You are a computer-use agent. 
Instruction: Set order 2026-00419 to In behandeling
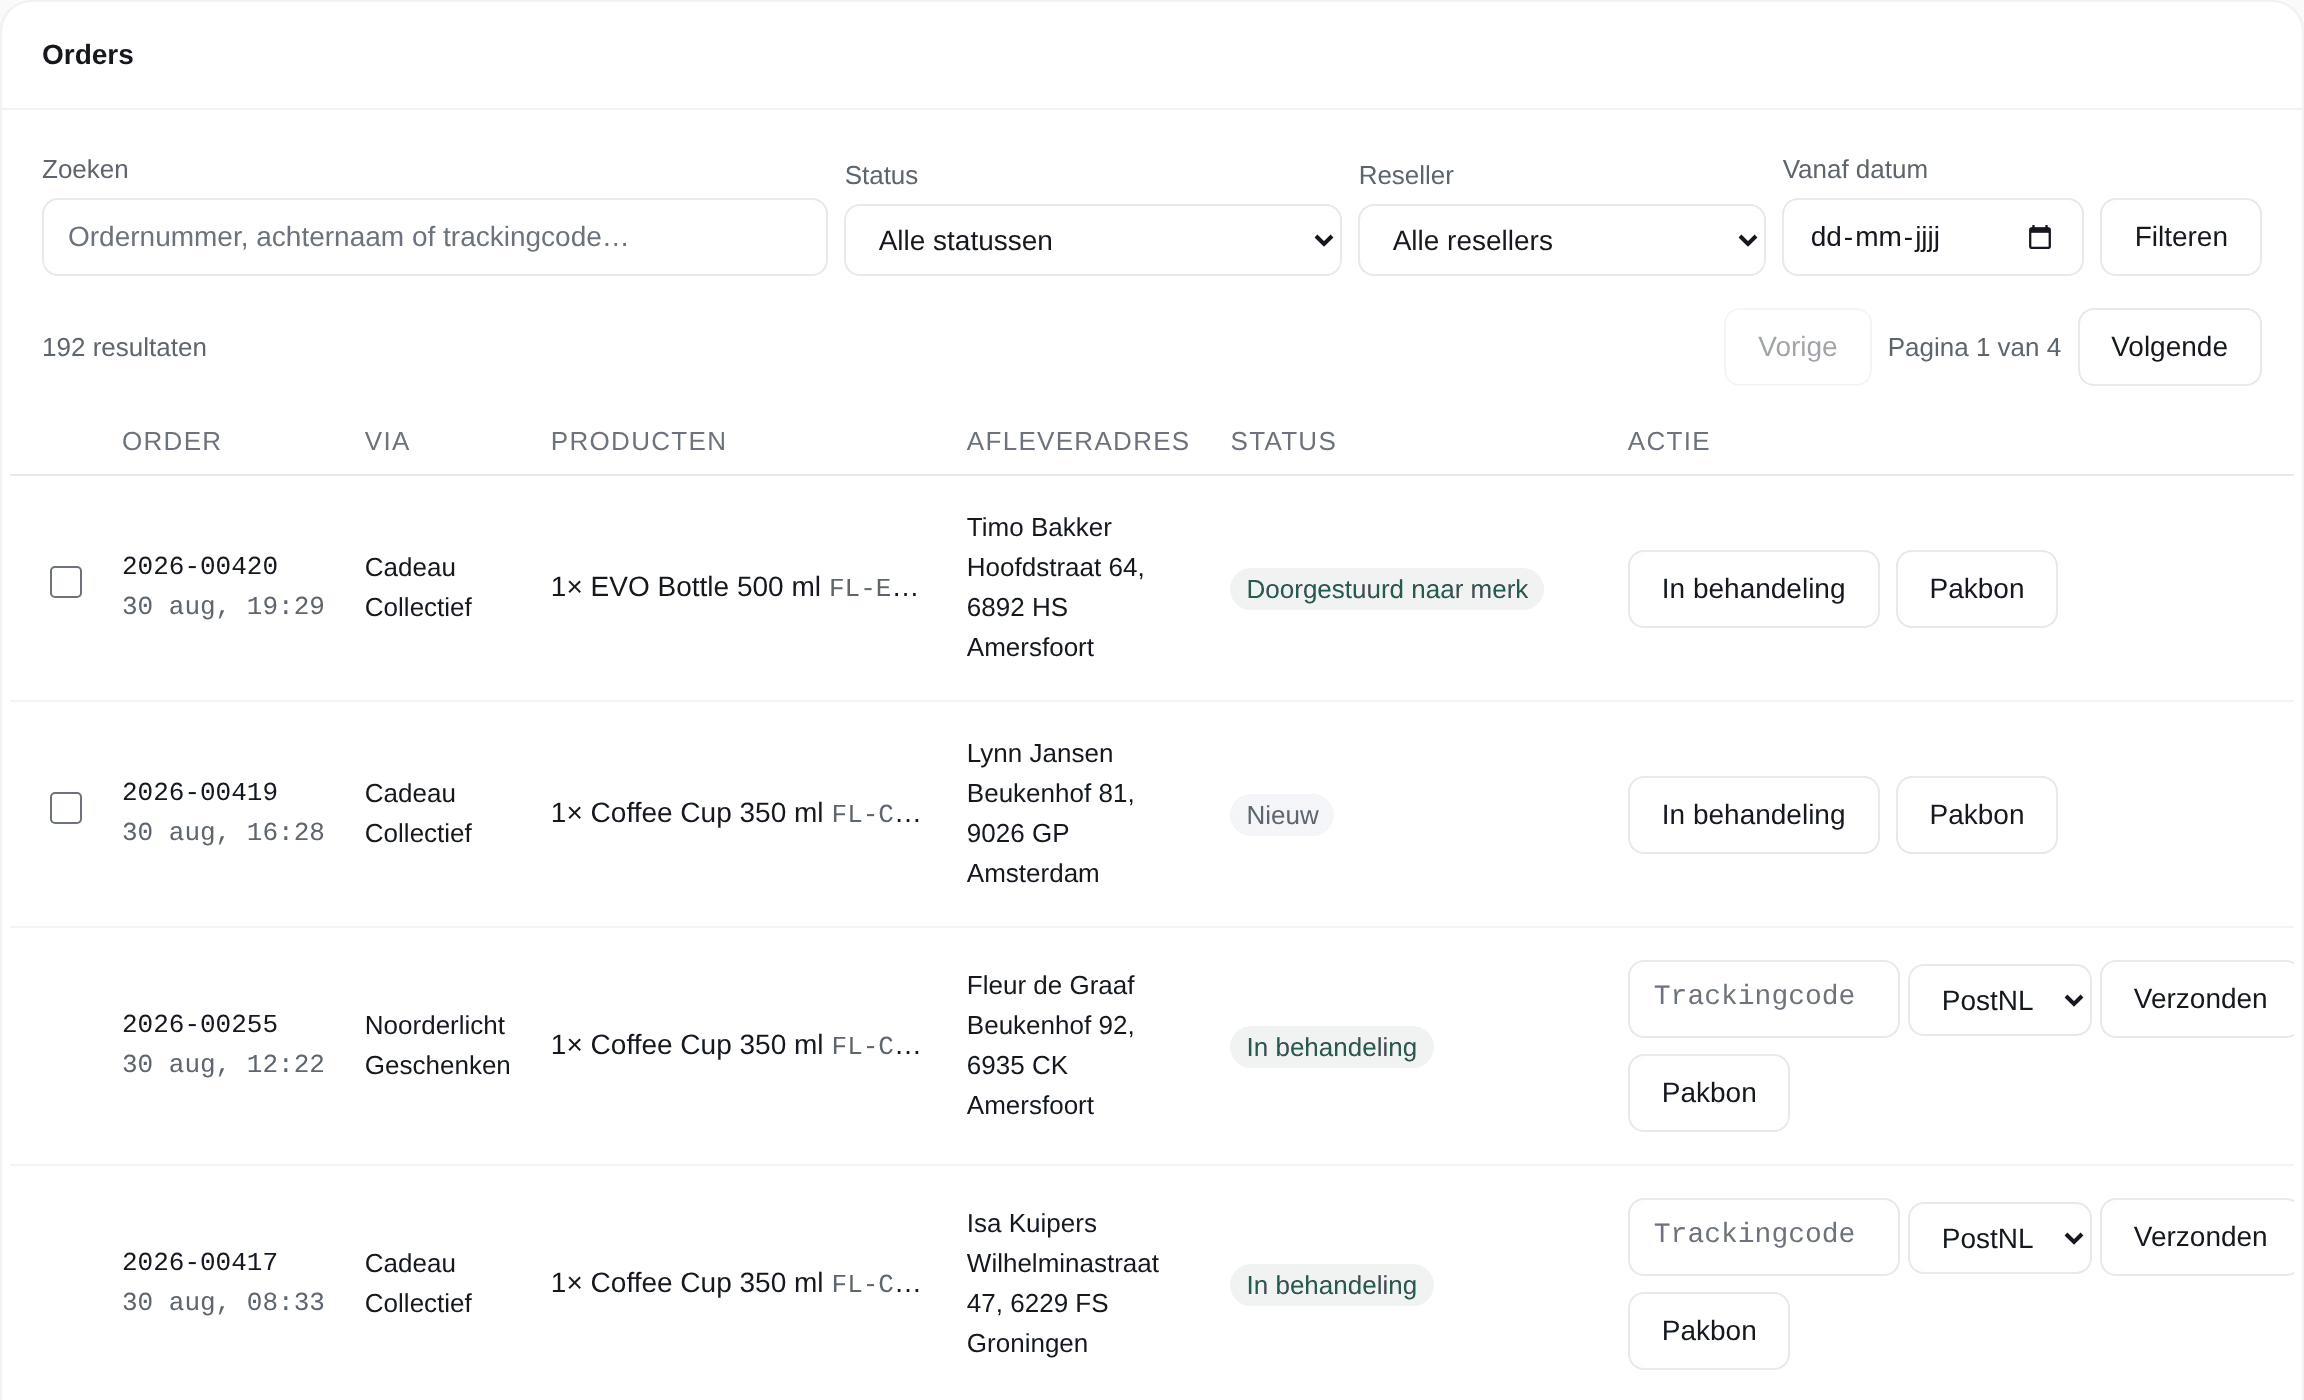1753,815
